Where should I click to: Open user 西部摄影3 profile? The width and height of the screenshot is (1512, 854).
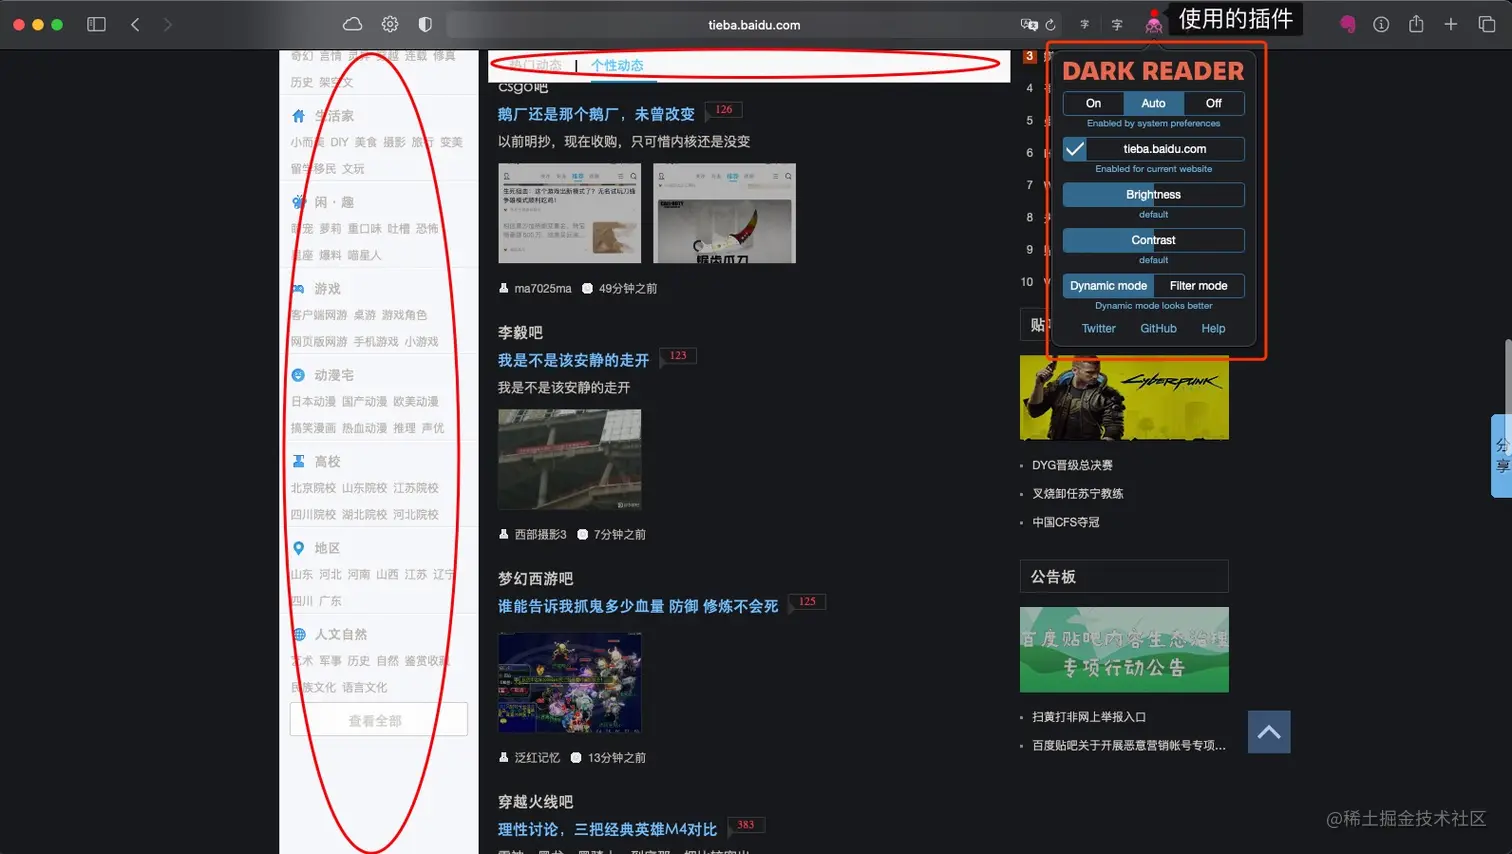pyautogui.click(x=540, y=534)
